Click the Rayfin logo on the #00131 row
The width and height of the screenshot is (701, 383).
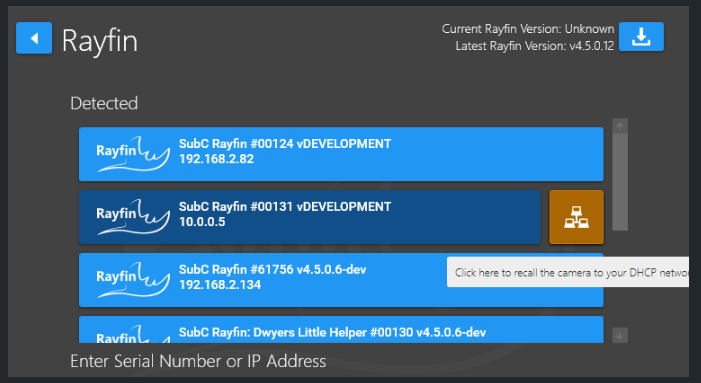pos(133,217)
